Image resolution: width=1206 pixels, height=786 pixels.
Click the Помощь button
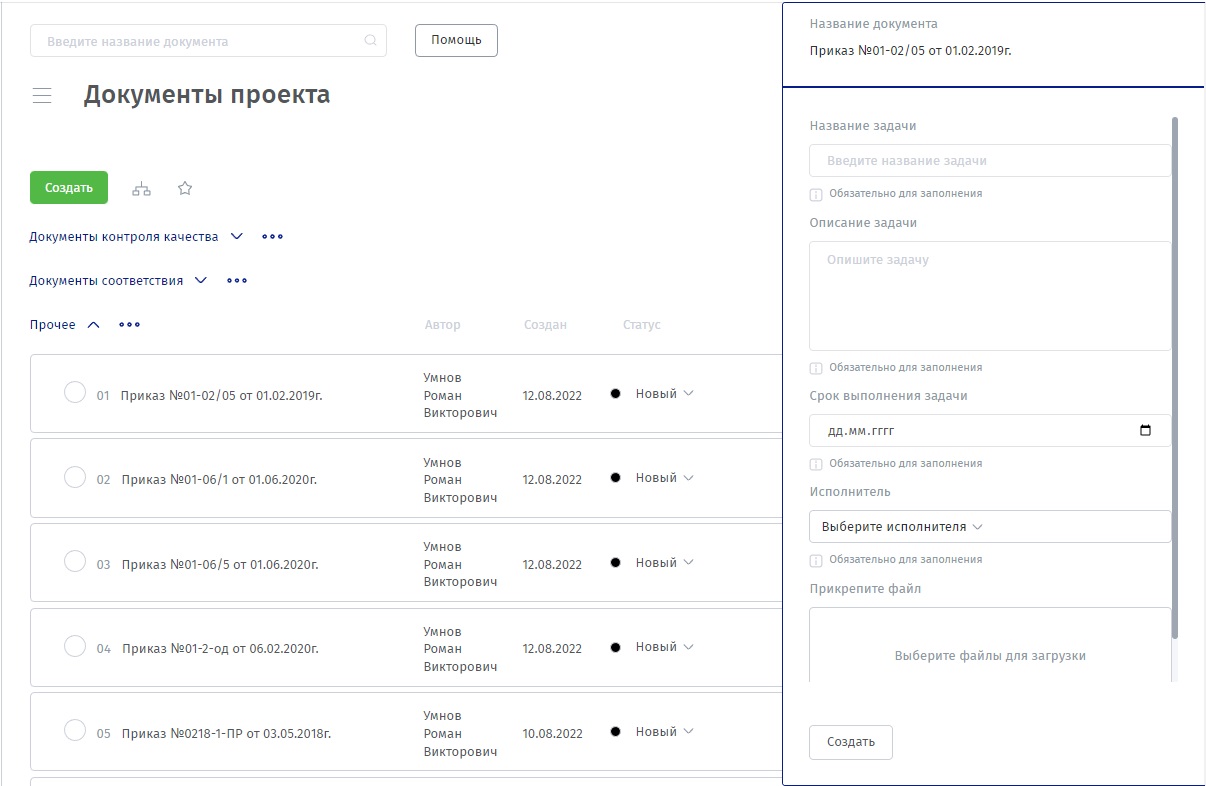456,40
